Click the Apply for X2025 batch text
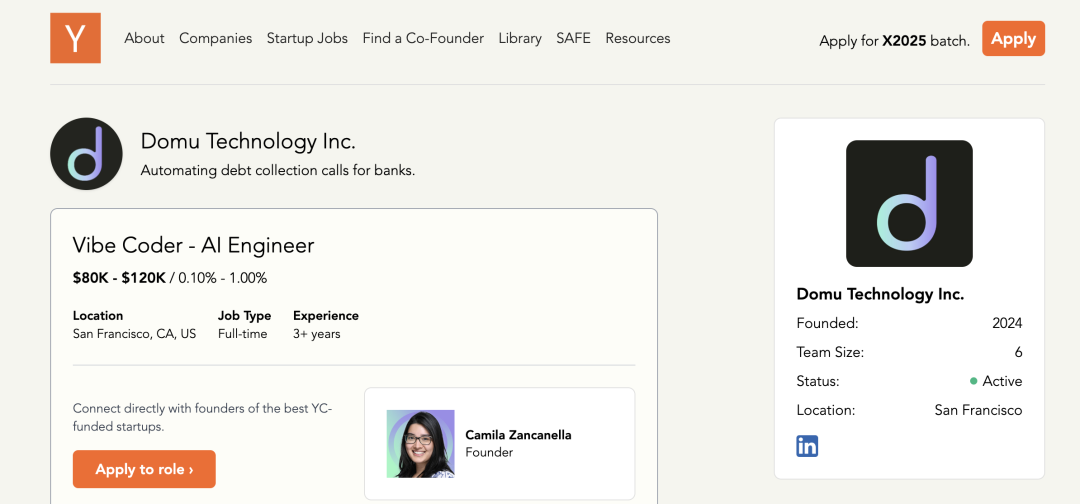Screen dimensions: 1080x504 (x=894, y=41)
